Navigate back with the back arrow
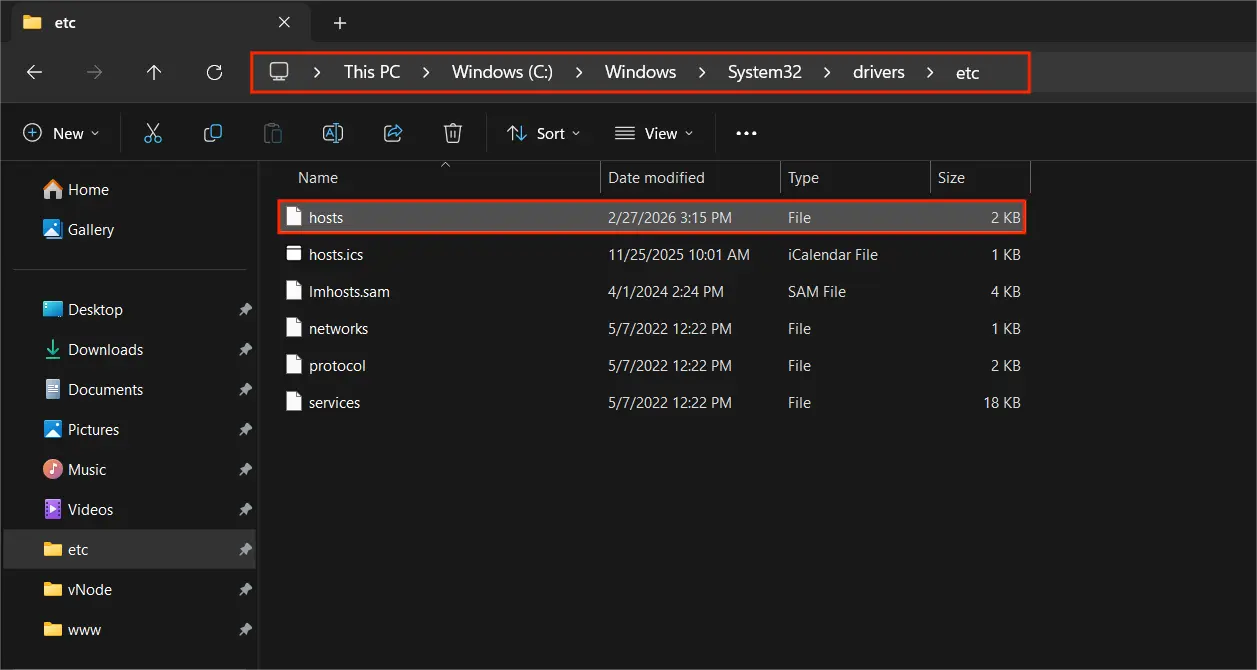 [x=34, y=72]
